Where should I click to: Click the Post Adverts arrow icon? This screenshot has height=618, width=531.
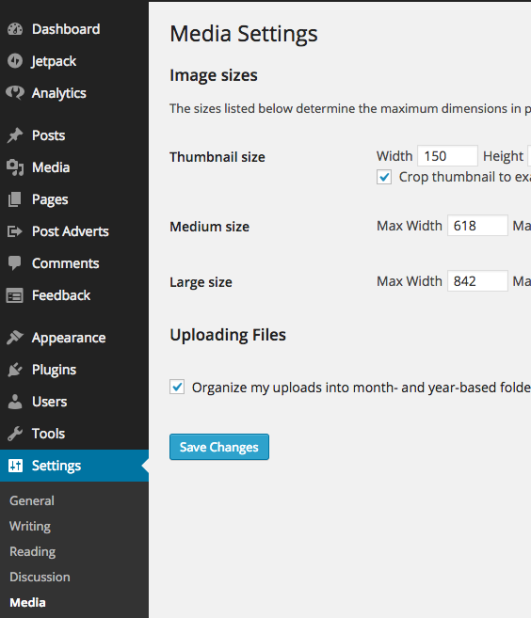(15, 231)
